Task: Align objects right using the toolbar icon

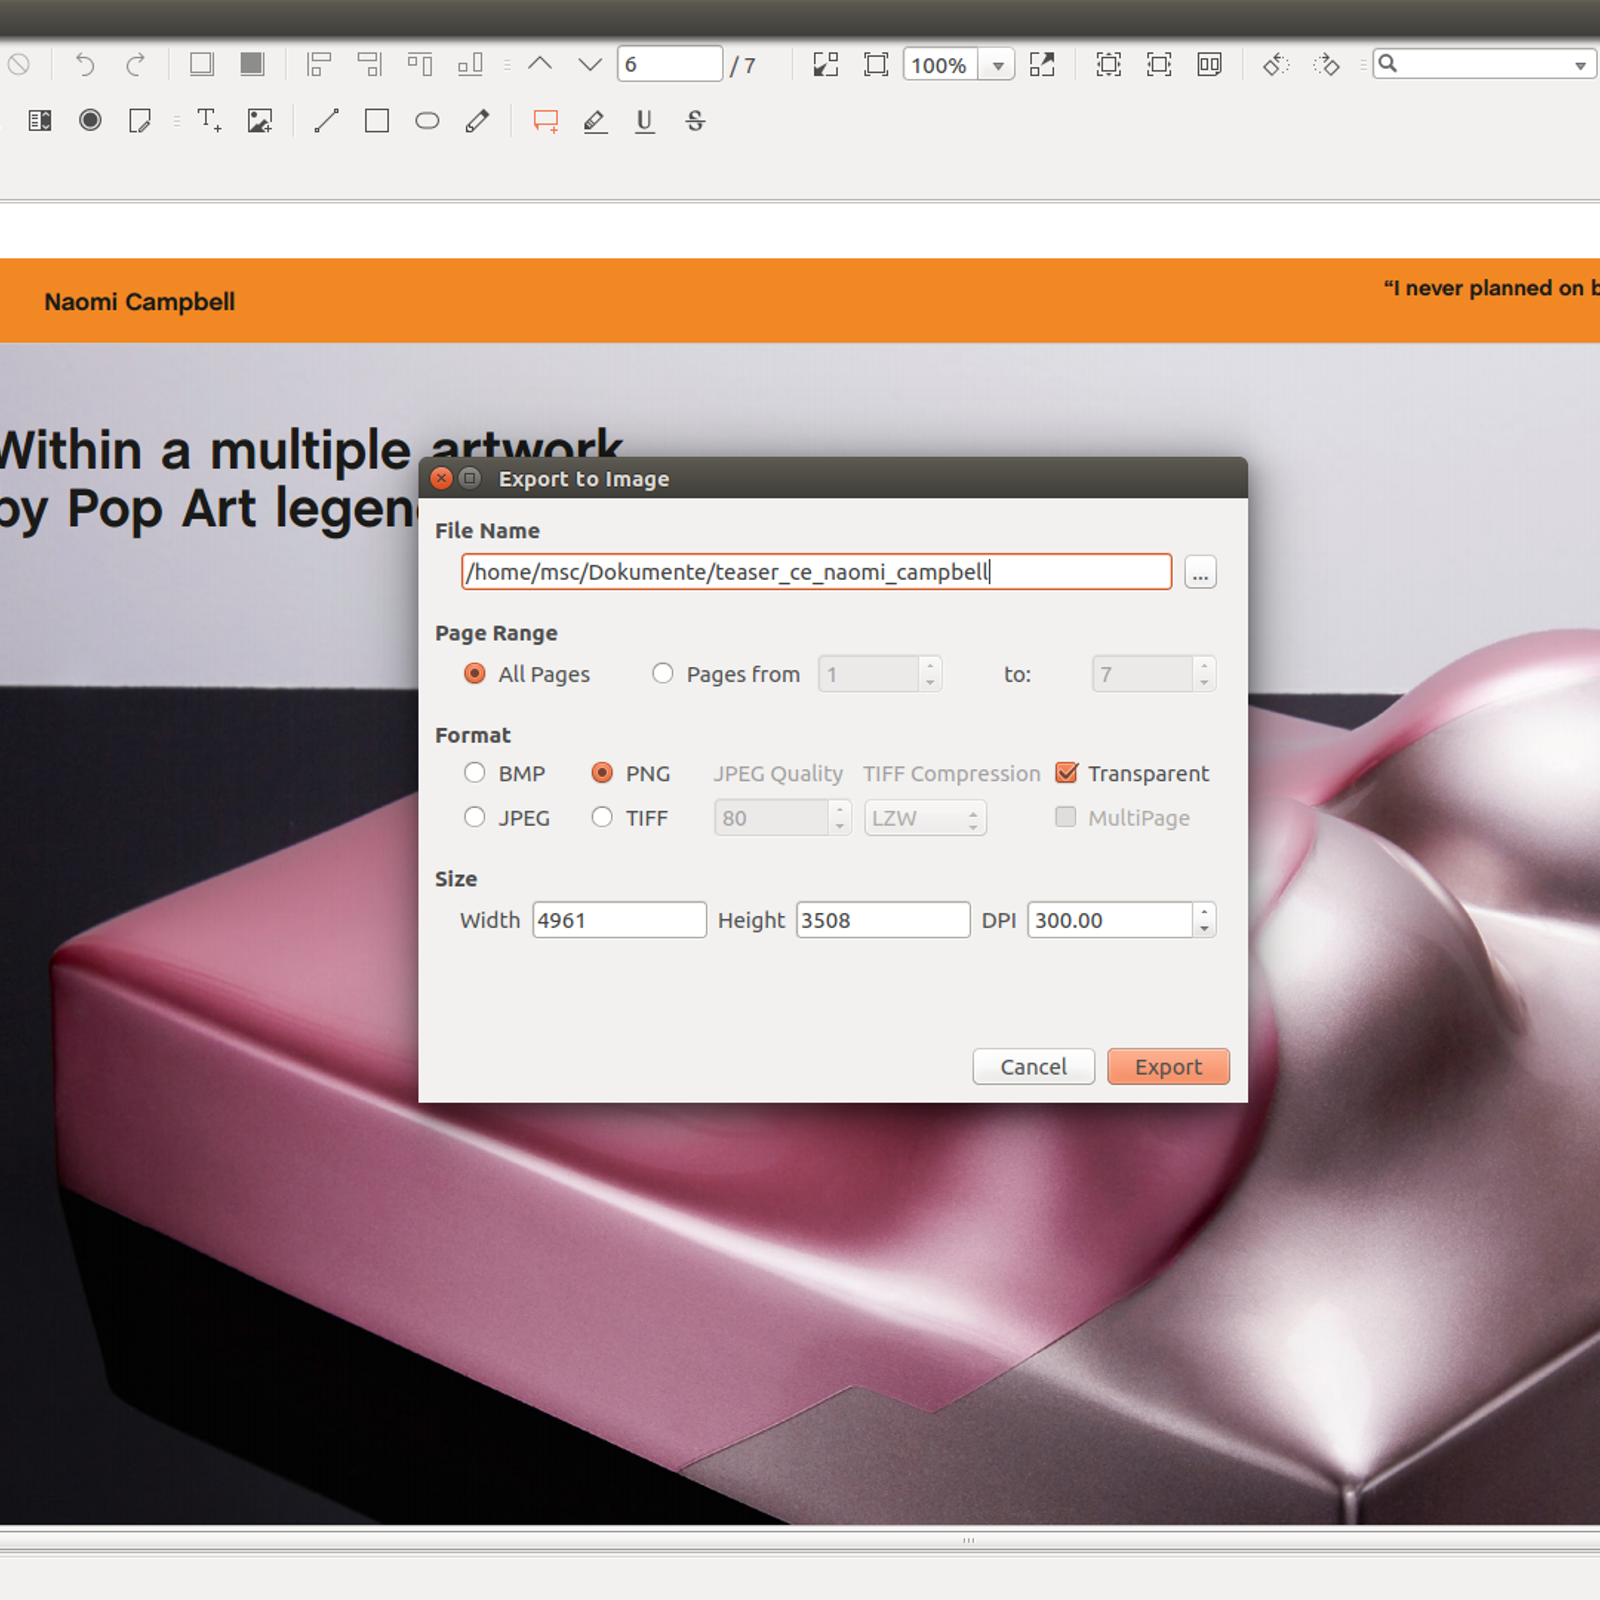Action: click(x=369, y=65)
